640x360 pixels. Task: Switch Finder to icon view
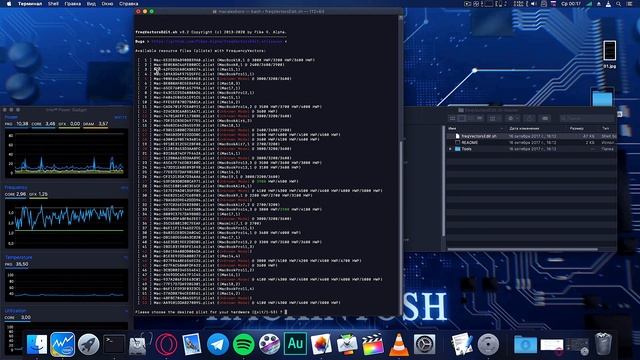(x=452, y=118)
